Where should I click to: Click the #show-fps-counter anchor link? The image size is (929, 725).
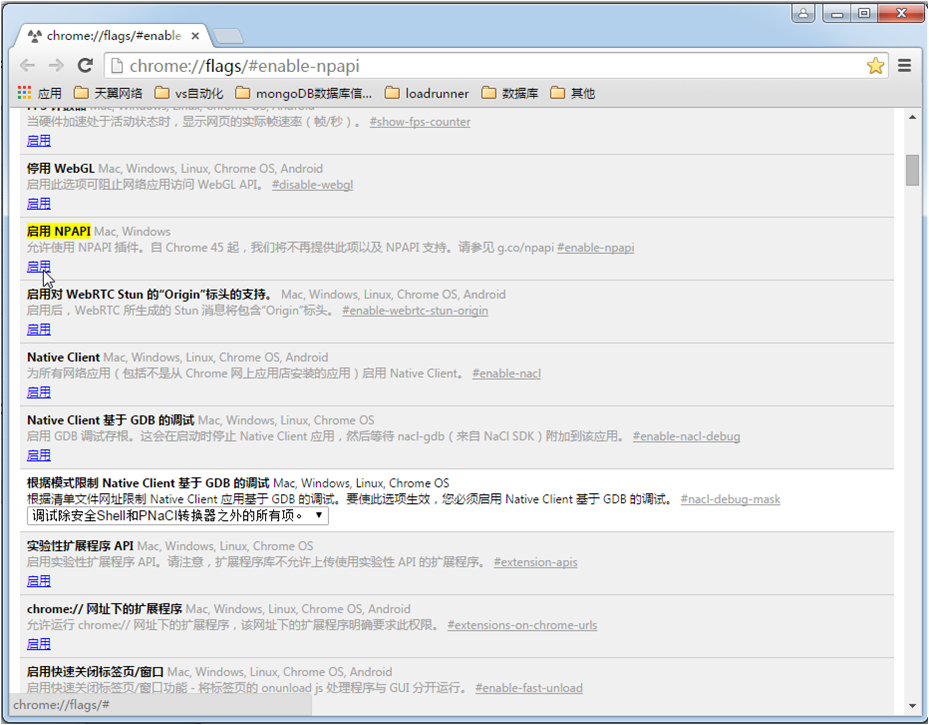tap(420, 122)
